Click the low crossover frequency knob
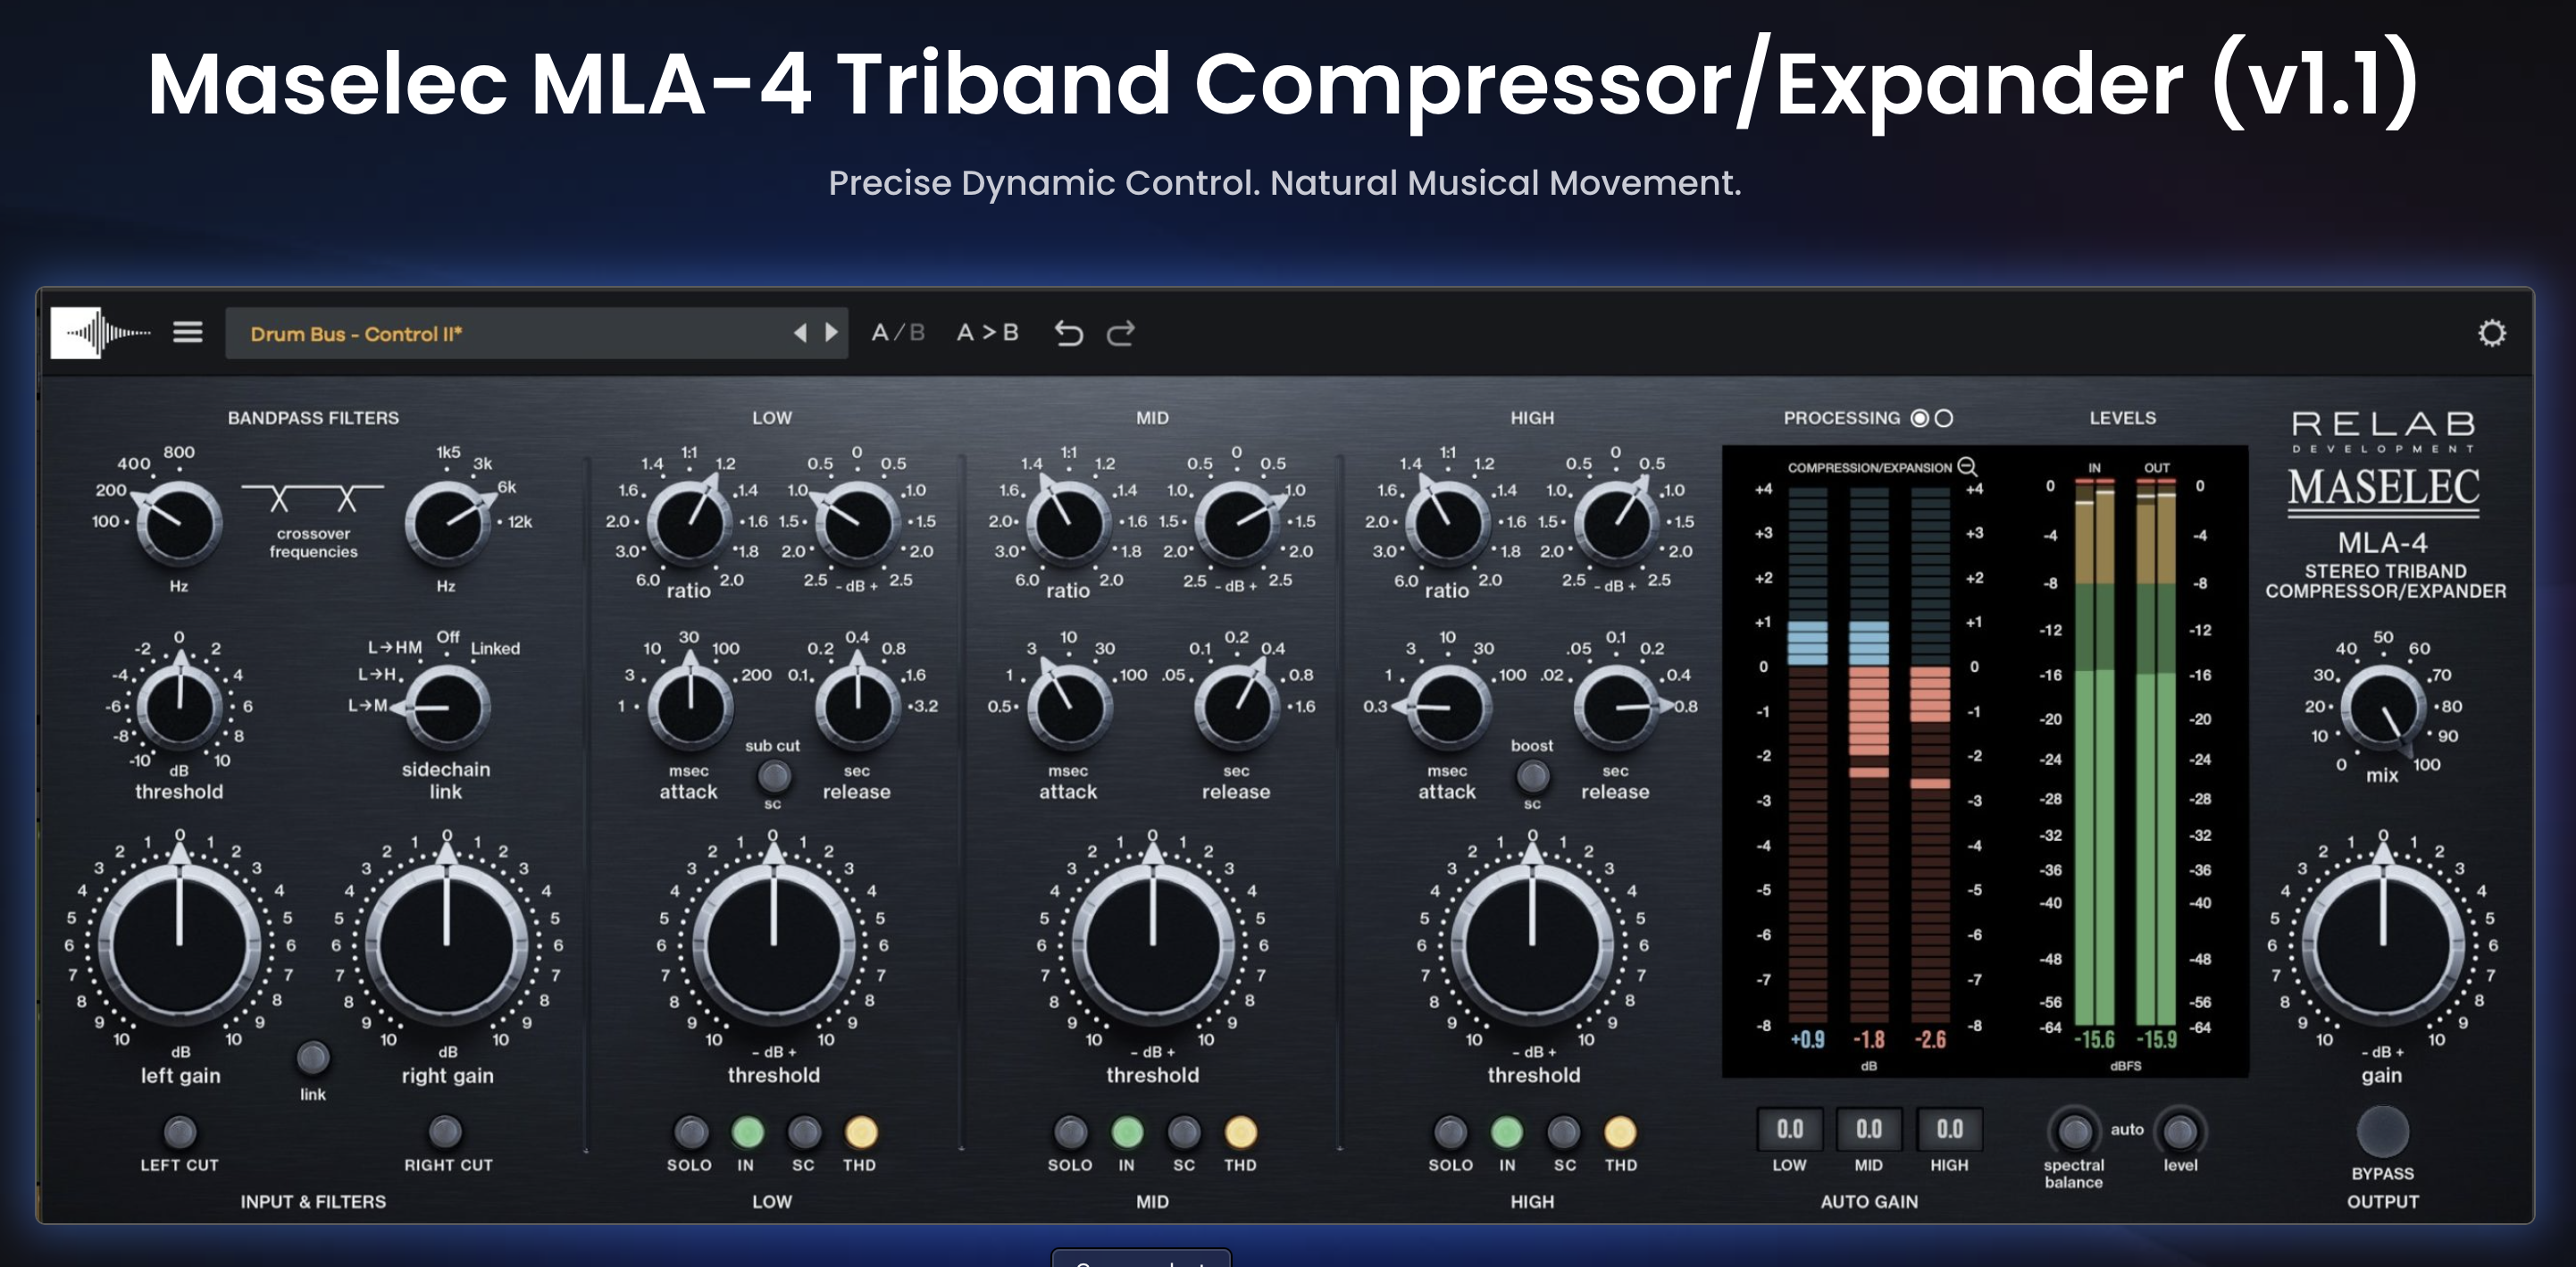 coord(179,523)
